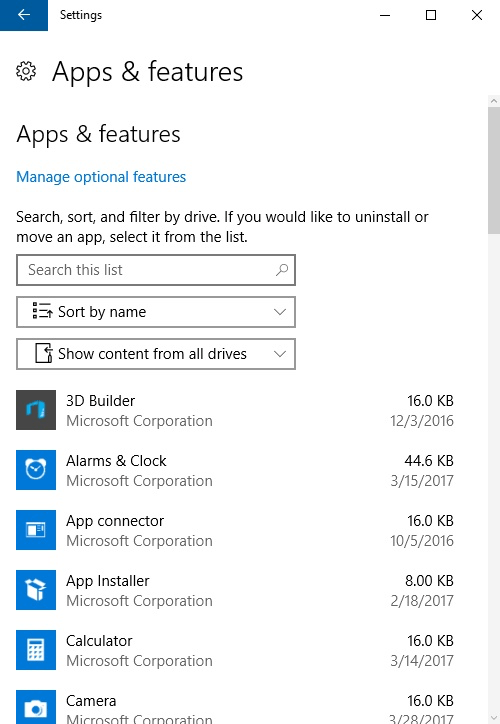Image resolution: width=500 pixels, height=724 pixels.
Task: Select the Camera name text
Action: click(91, 701)
